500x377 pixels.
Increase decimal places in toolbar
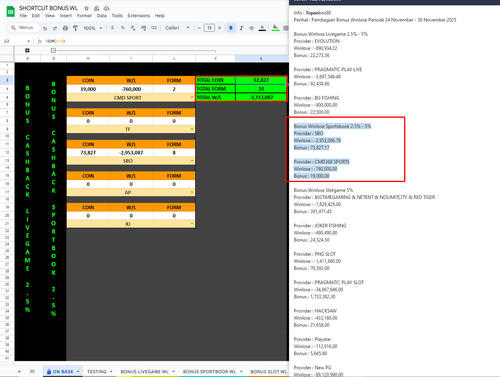[143, 28]
